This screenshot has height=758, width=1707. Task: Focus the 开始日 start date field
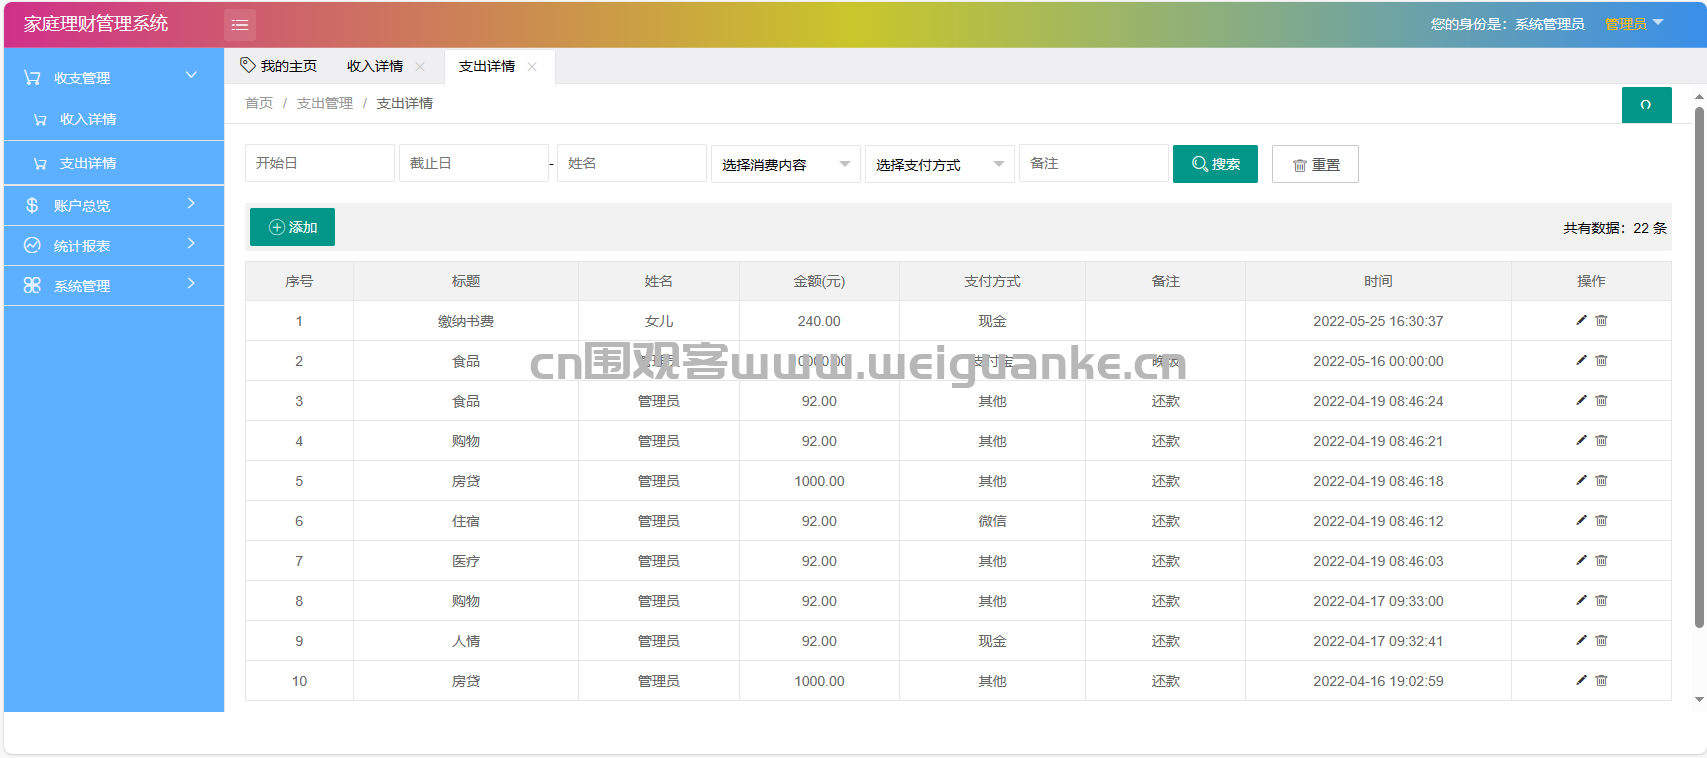(320, 163)
